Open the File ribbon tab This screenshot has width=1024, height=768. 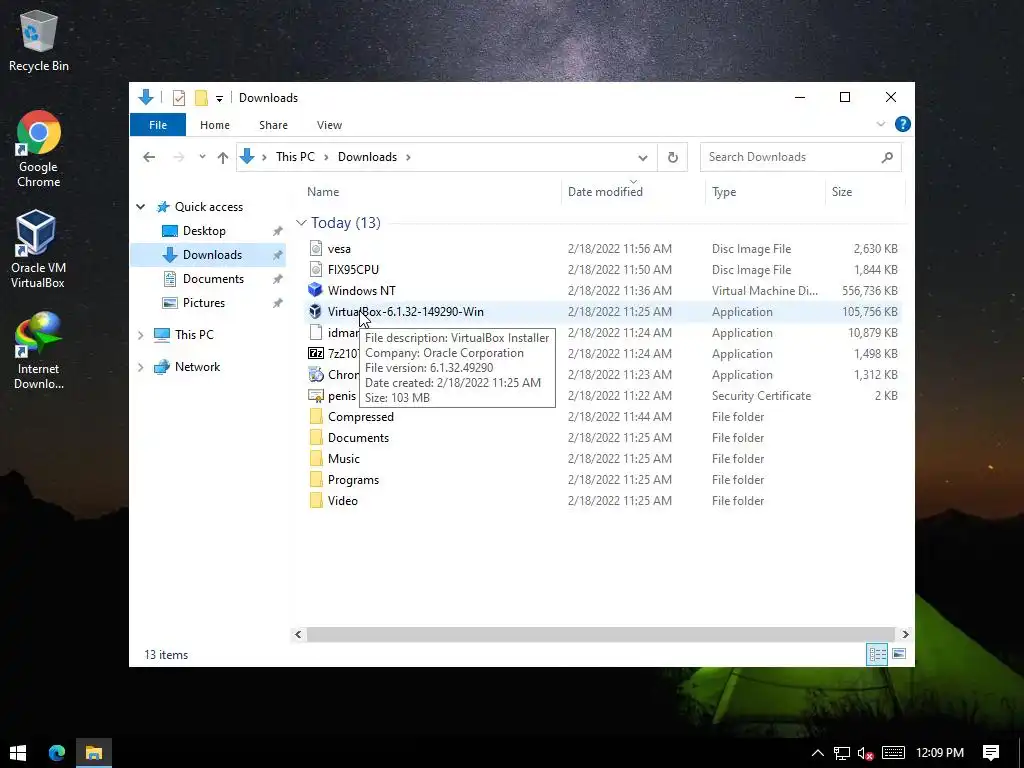(x=158, y=125)
